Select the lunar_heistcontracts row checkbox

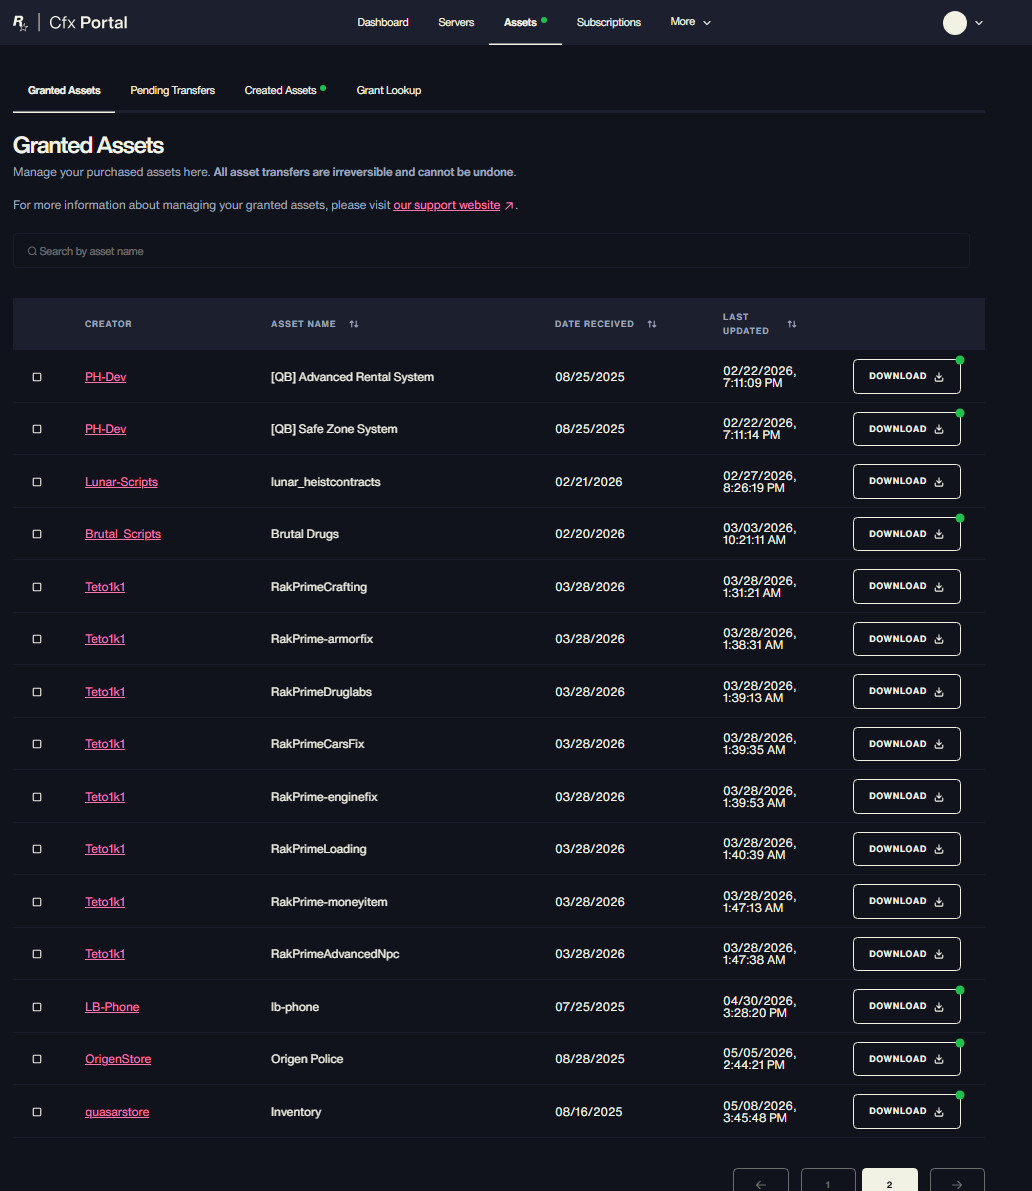(36, 482)
